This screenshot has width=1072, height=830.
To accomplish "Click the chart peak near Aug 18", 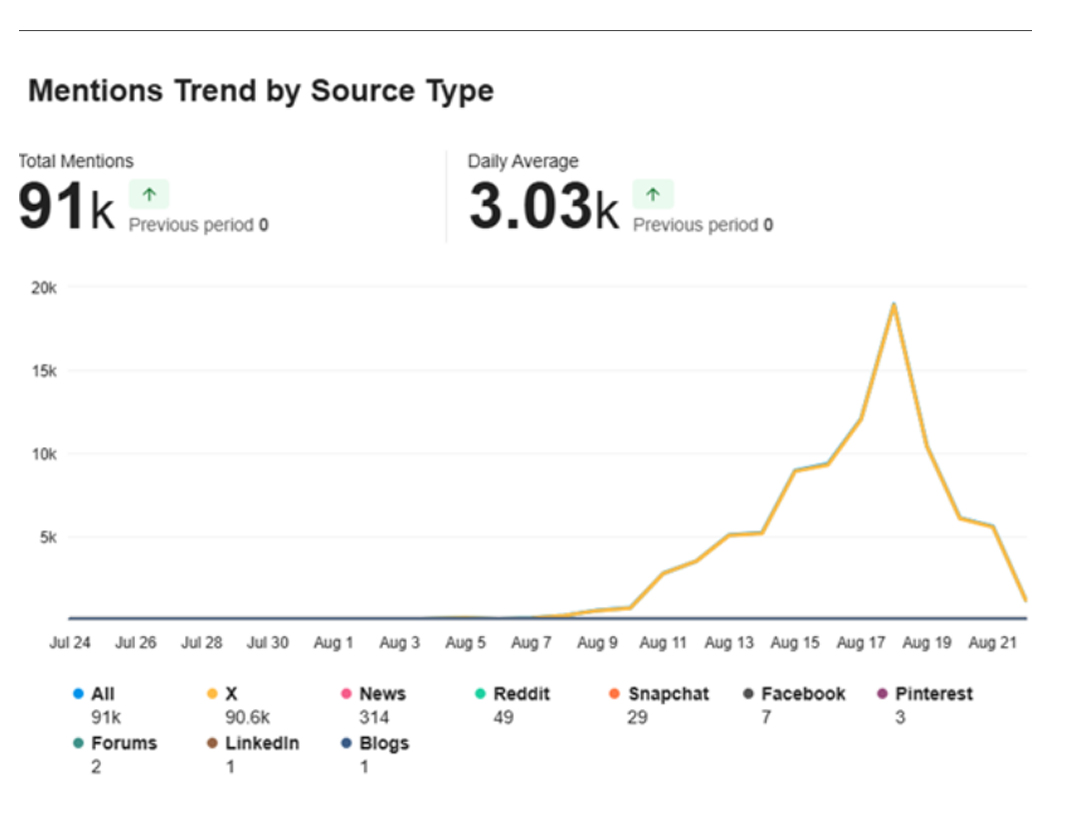I will [x=893, y=304].
